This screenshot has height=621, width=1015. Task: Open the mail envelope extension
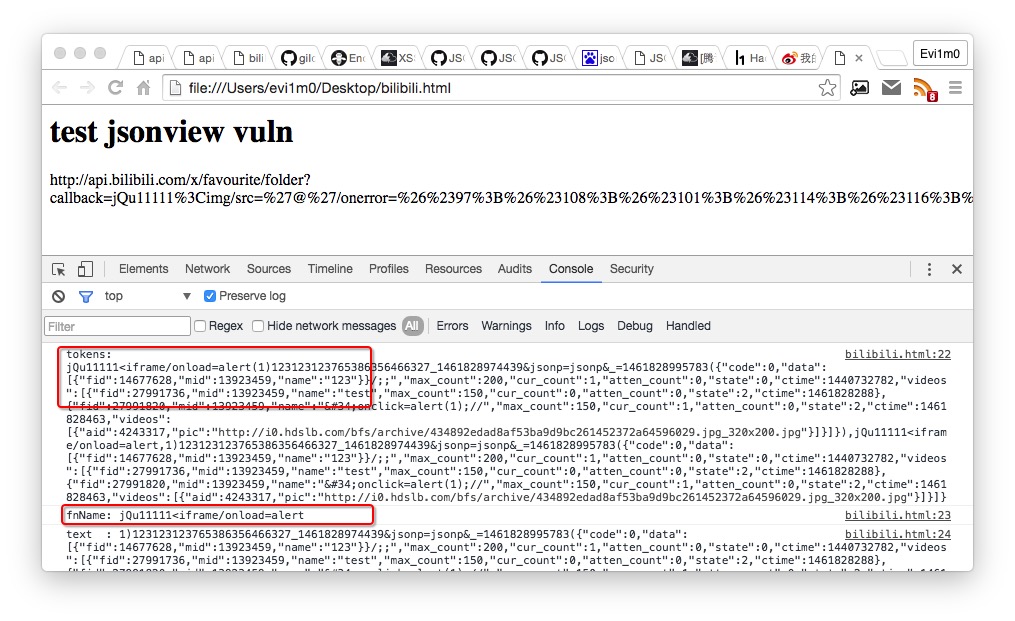pyautogui.click(x=891, y=87)
